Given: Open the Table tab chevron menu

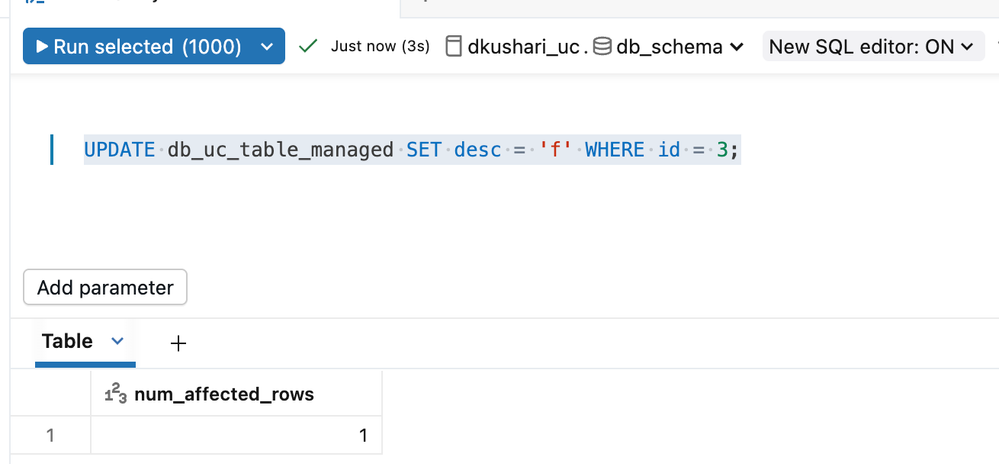Looking at the screenshot, I should click(117, 341).
